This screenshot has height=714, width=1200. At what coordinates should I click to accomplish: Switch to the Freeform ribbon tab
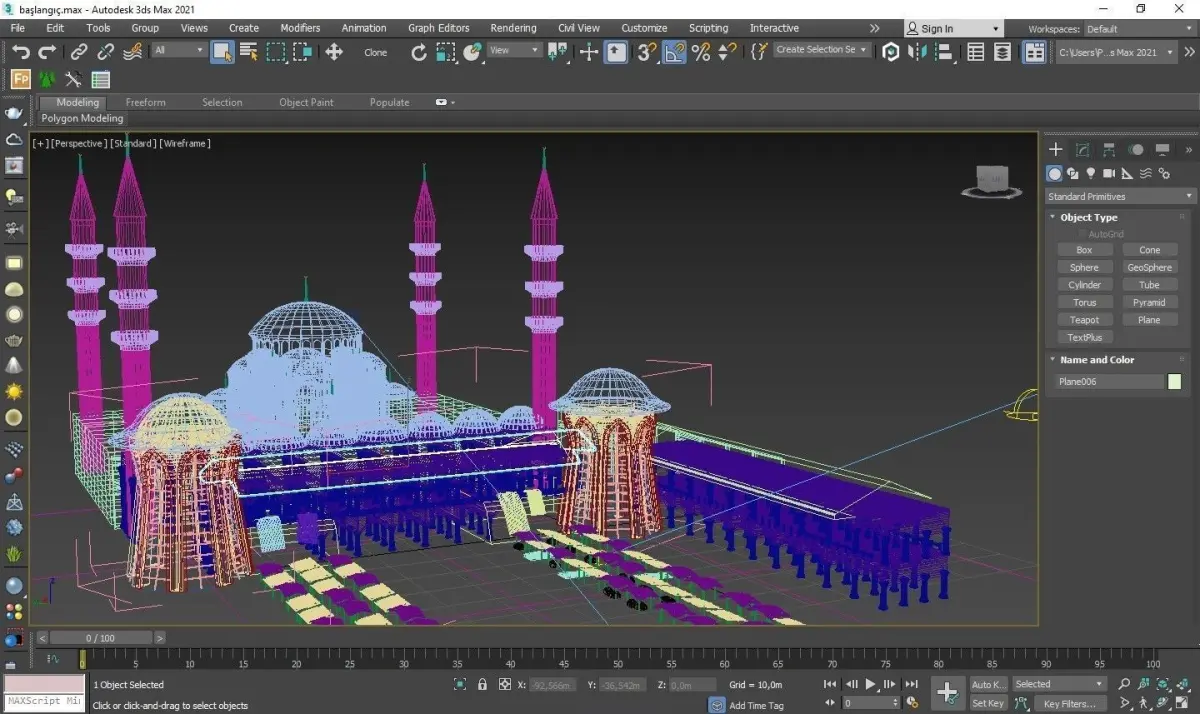[145, 102]
